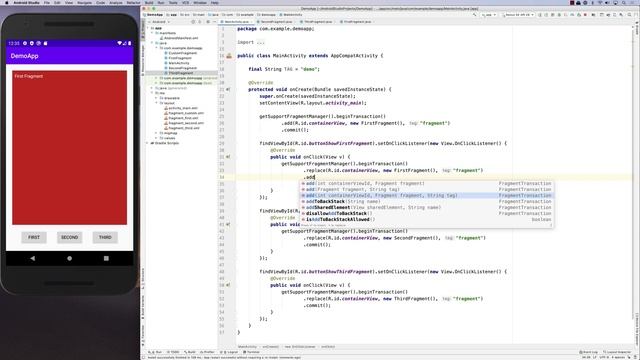Open the Window menu in the menu bar
Image resolution: width=640 pixels, height=360 pixels.
(x=200, y=2)
